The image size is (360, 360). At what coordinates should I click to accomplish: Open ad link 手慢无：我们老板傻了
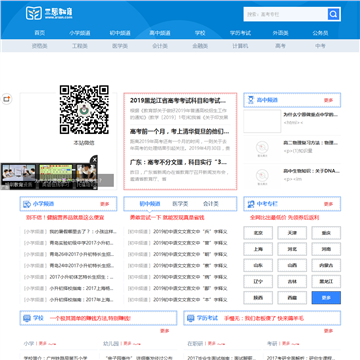coord(264,318)
